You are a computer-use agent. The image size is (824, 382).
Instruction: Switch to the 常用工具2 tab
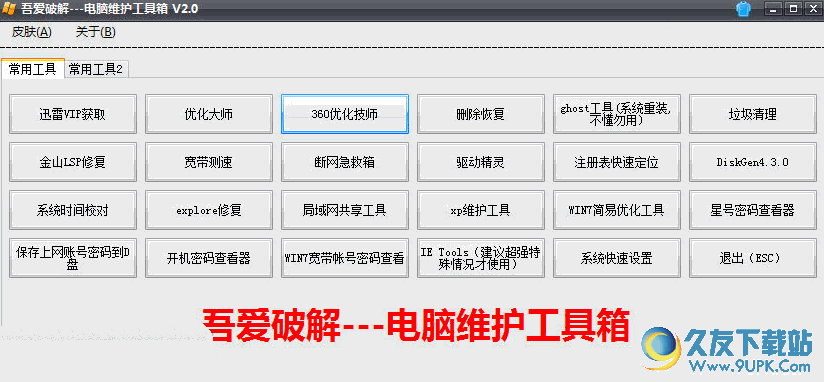pyautogui.click(x=96, y=69)
